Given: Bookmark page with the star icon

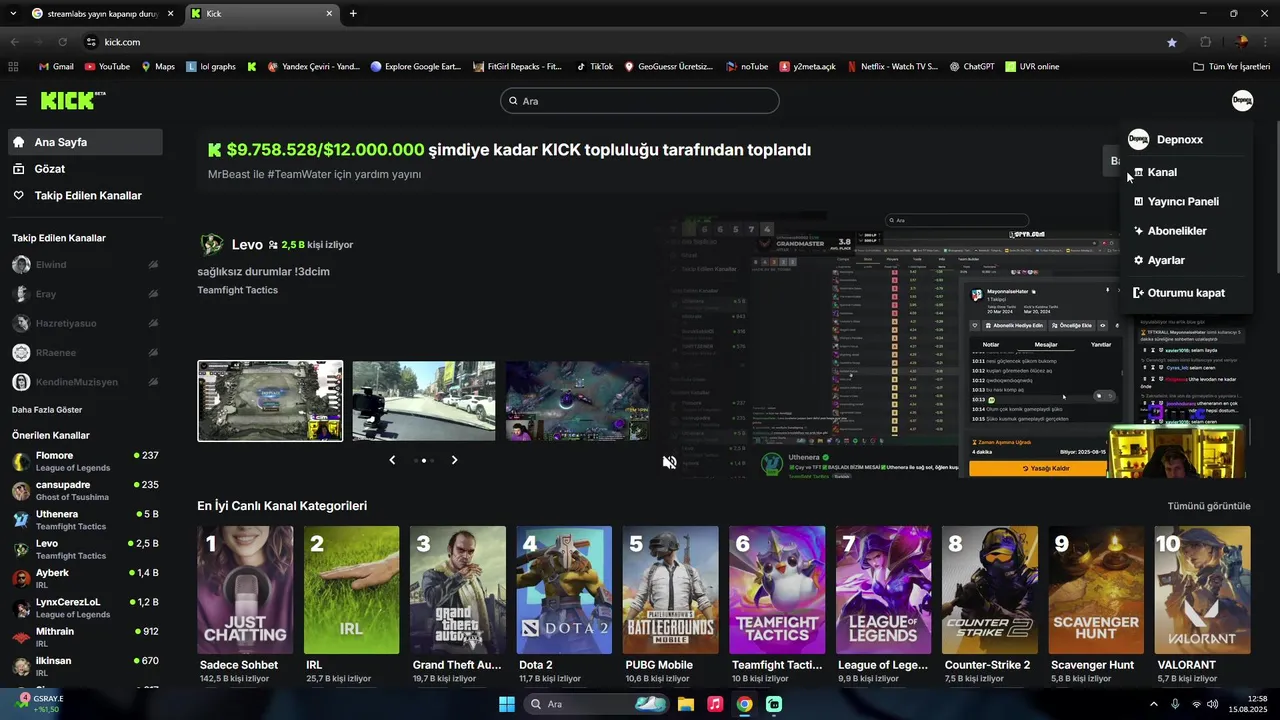Looking at the screenshot, I should 1172,42.
